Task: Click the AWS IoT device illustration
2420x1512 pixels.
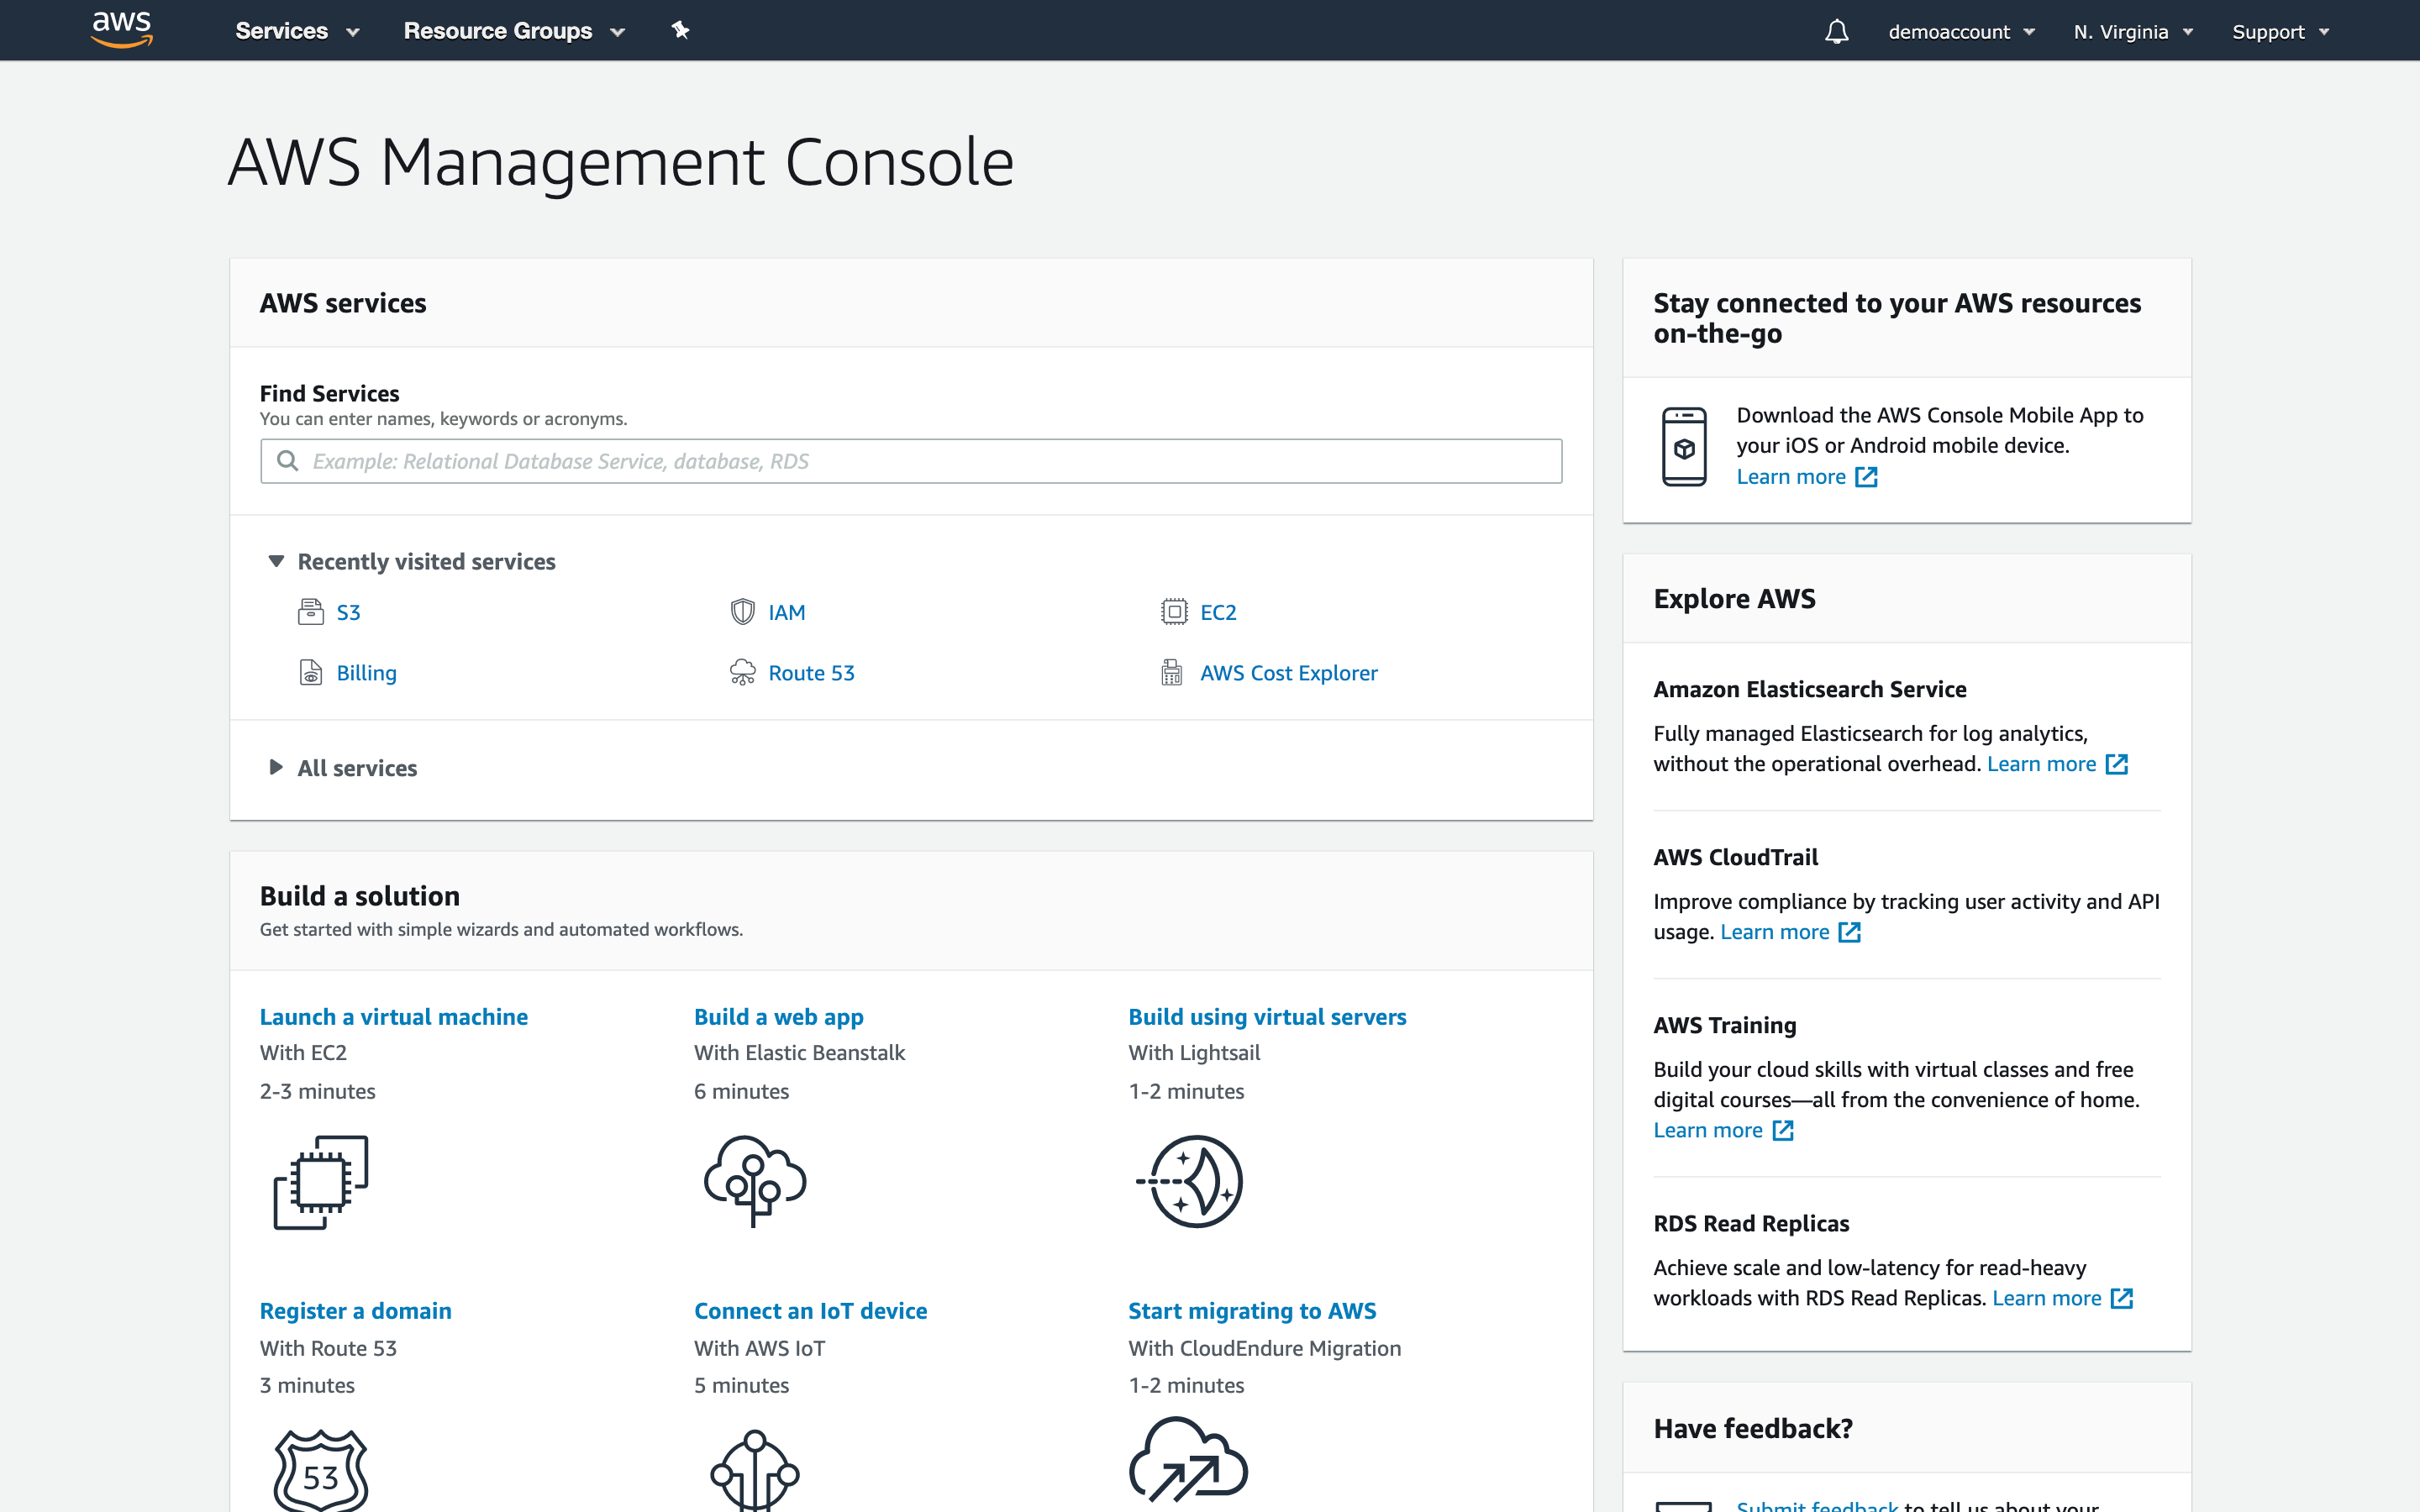Action: pos(755,1470)
